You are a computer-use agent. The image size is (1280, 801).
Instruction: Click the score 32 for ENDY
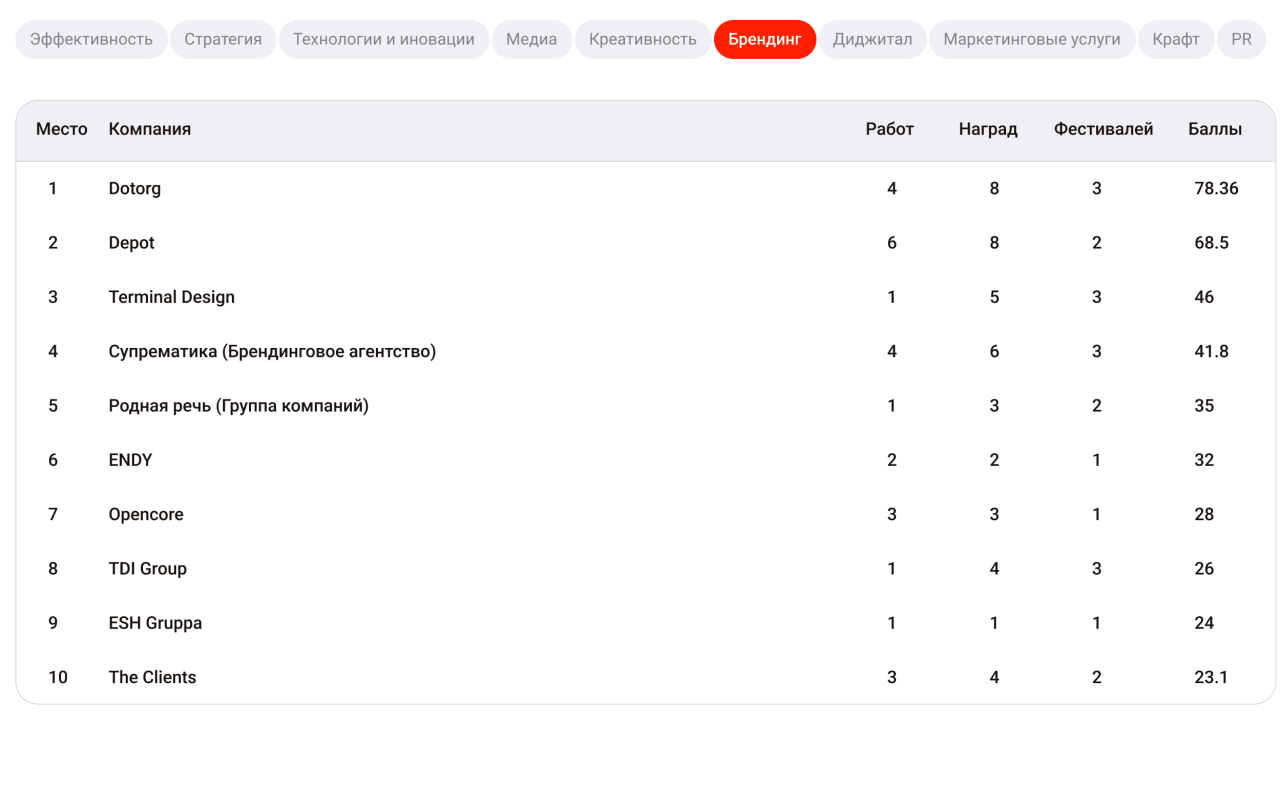pos(1204,460)
